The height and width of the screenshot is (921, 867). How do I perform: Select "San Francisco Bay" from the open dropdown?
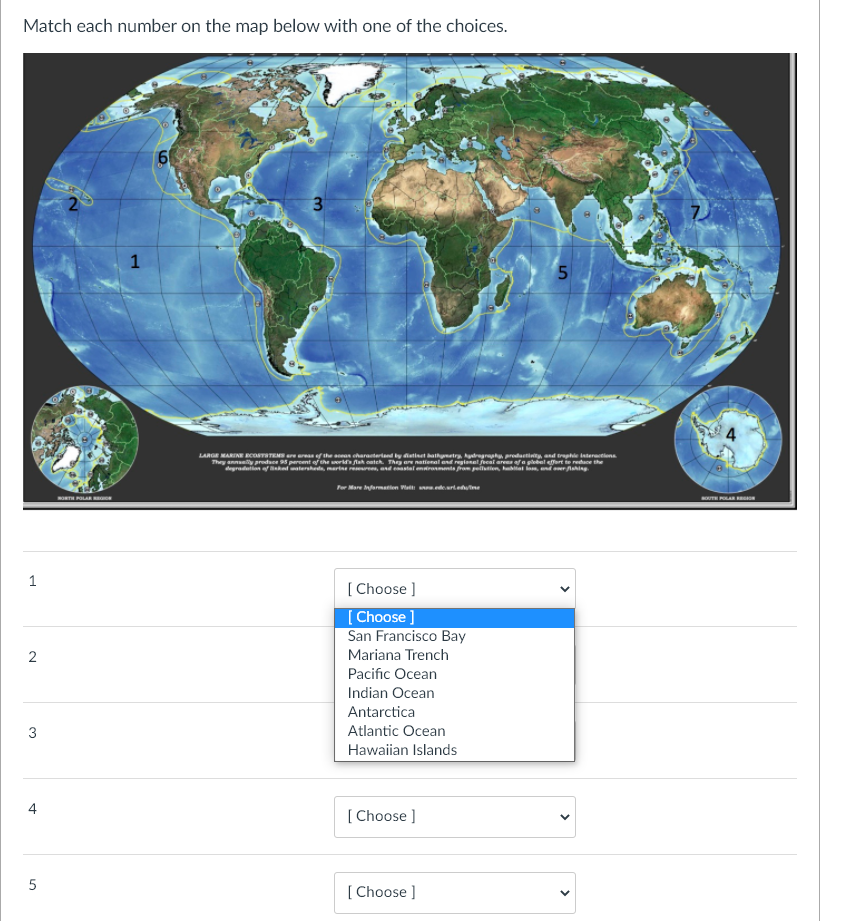[x=406, y=636]
